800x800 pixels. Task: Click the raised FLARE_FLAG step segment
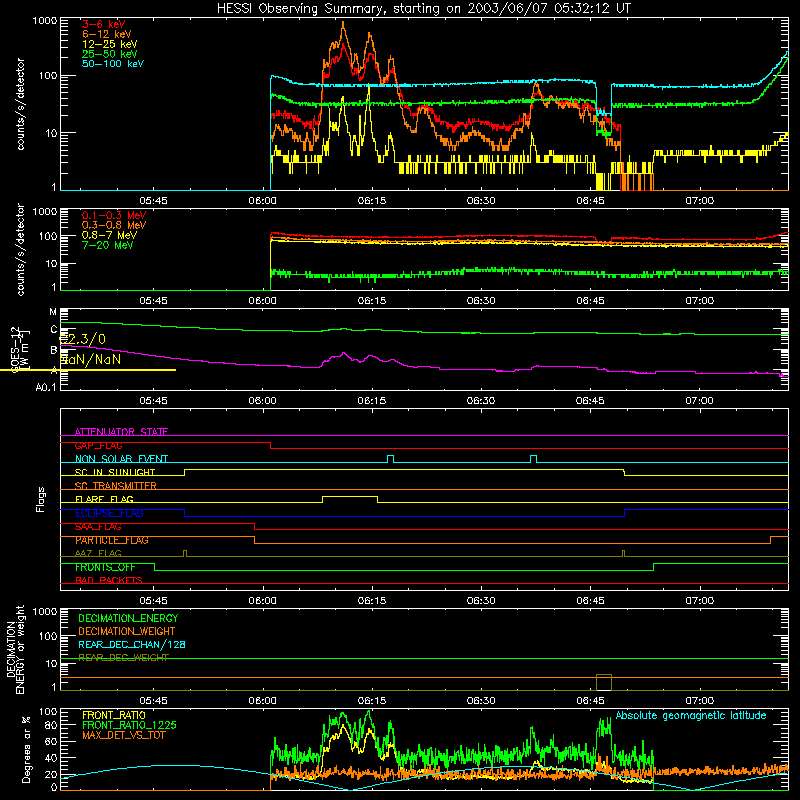350,496
